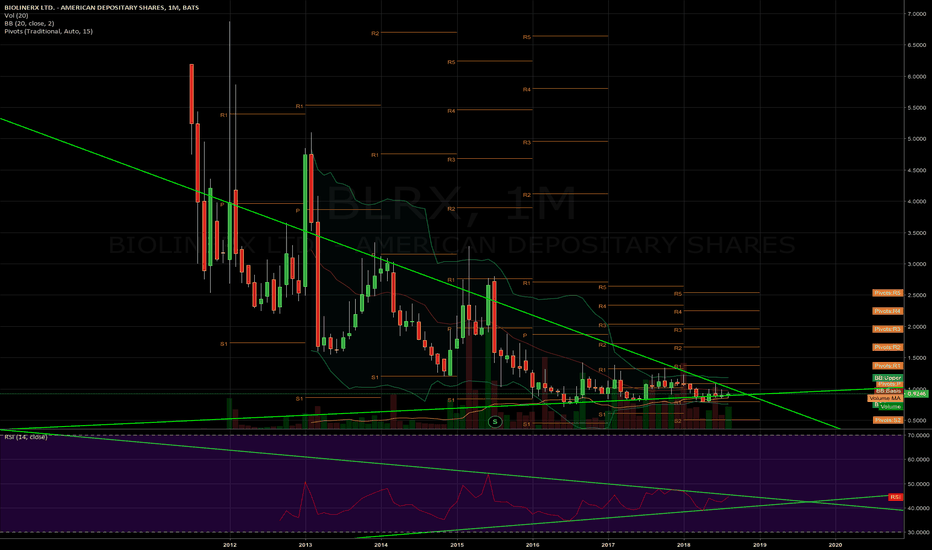
Task: Click the 2016 year label on time axis
Action: click(533, 544)
